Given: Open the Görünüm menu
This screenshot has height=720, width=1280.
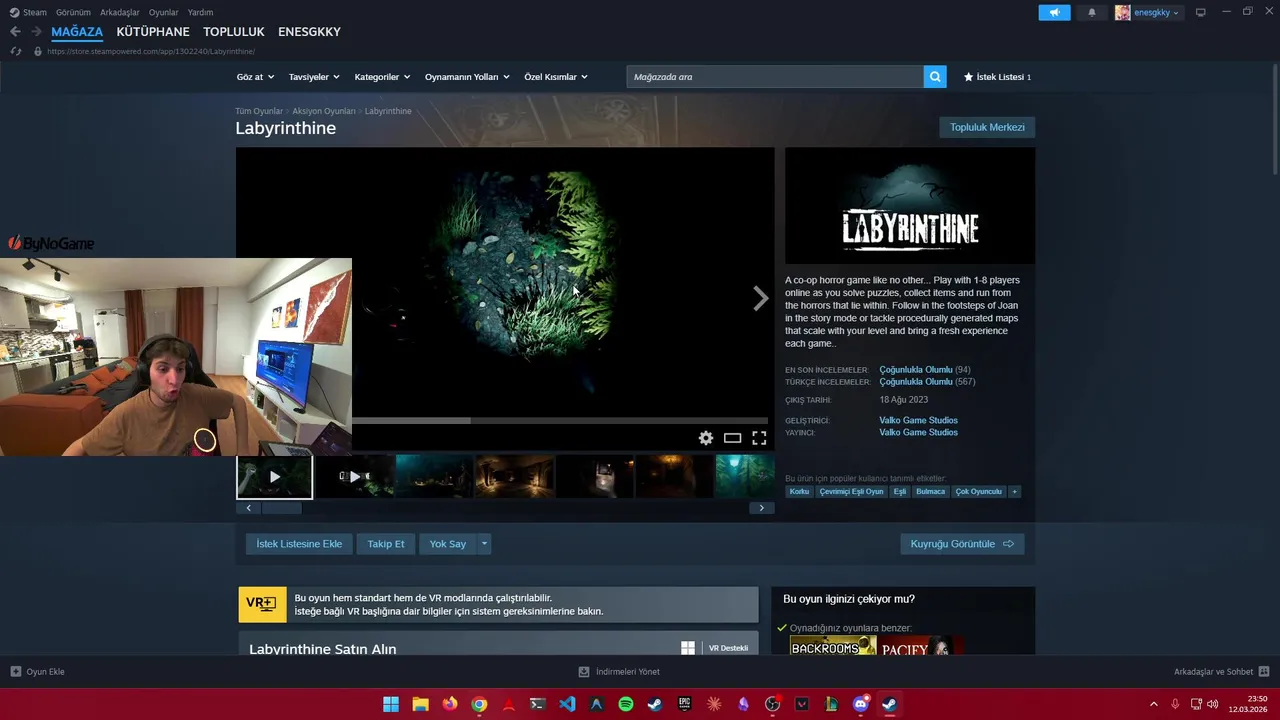Looking at the screenshot, I should click(73, 12).
